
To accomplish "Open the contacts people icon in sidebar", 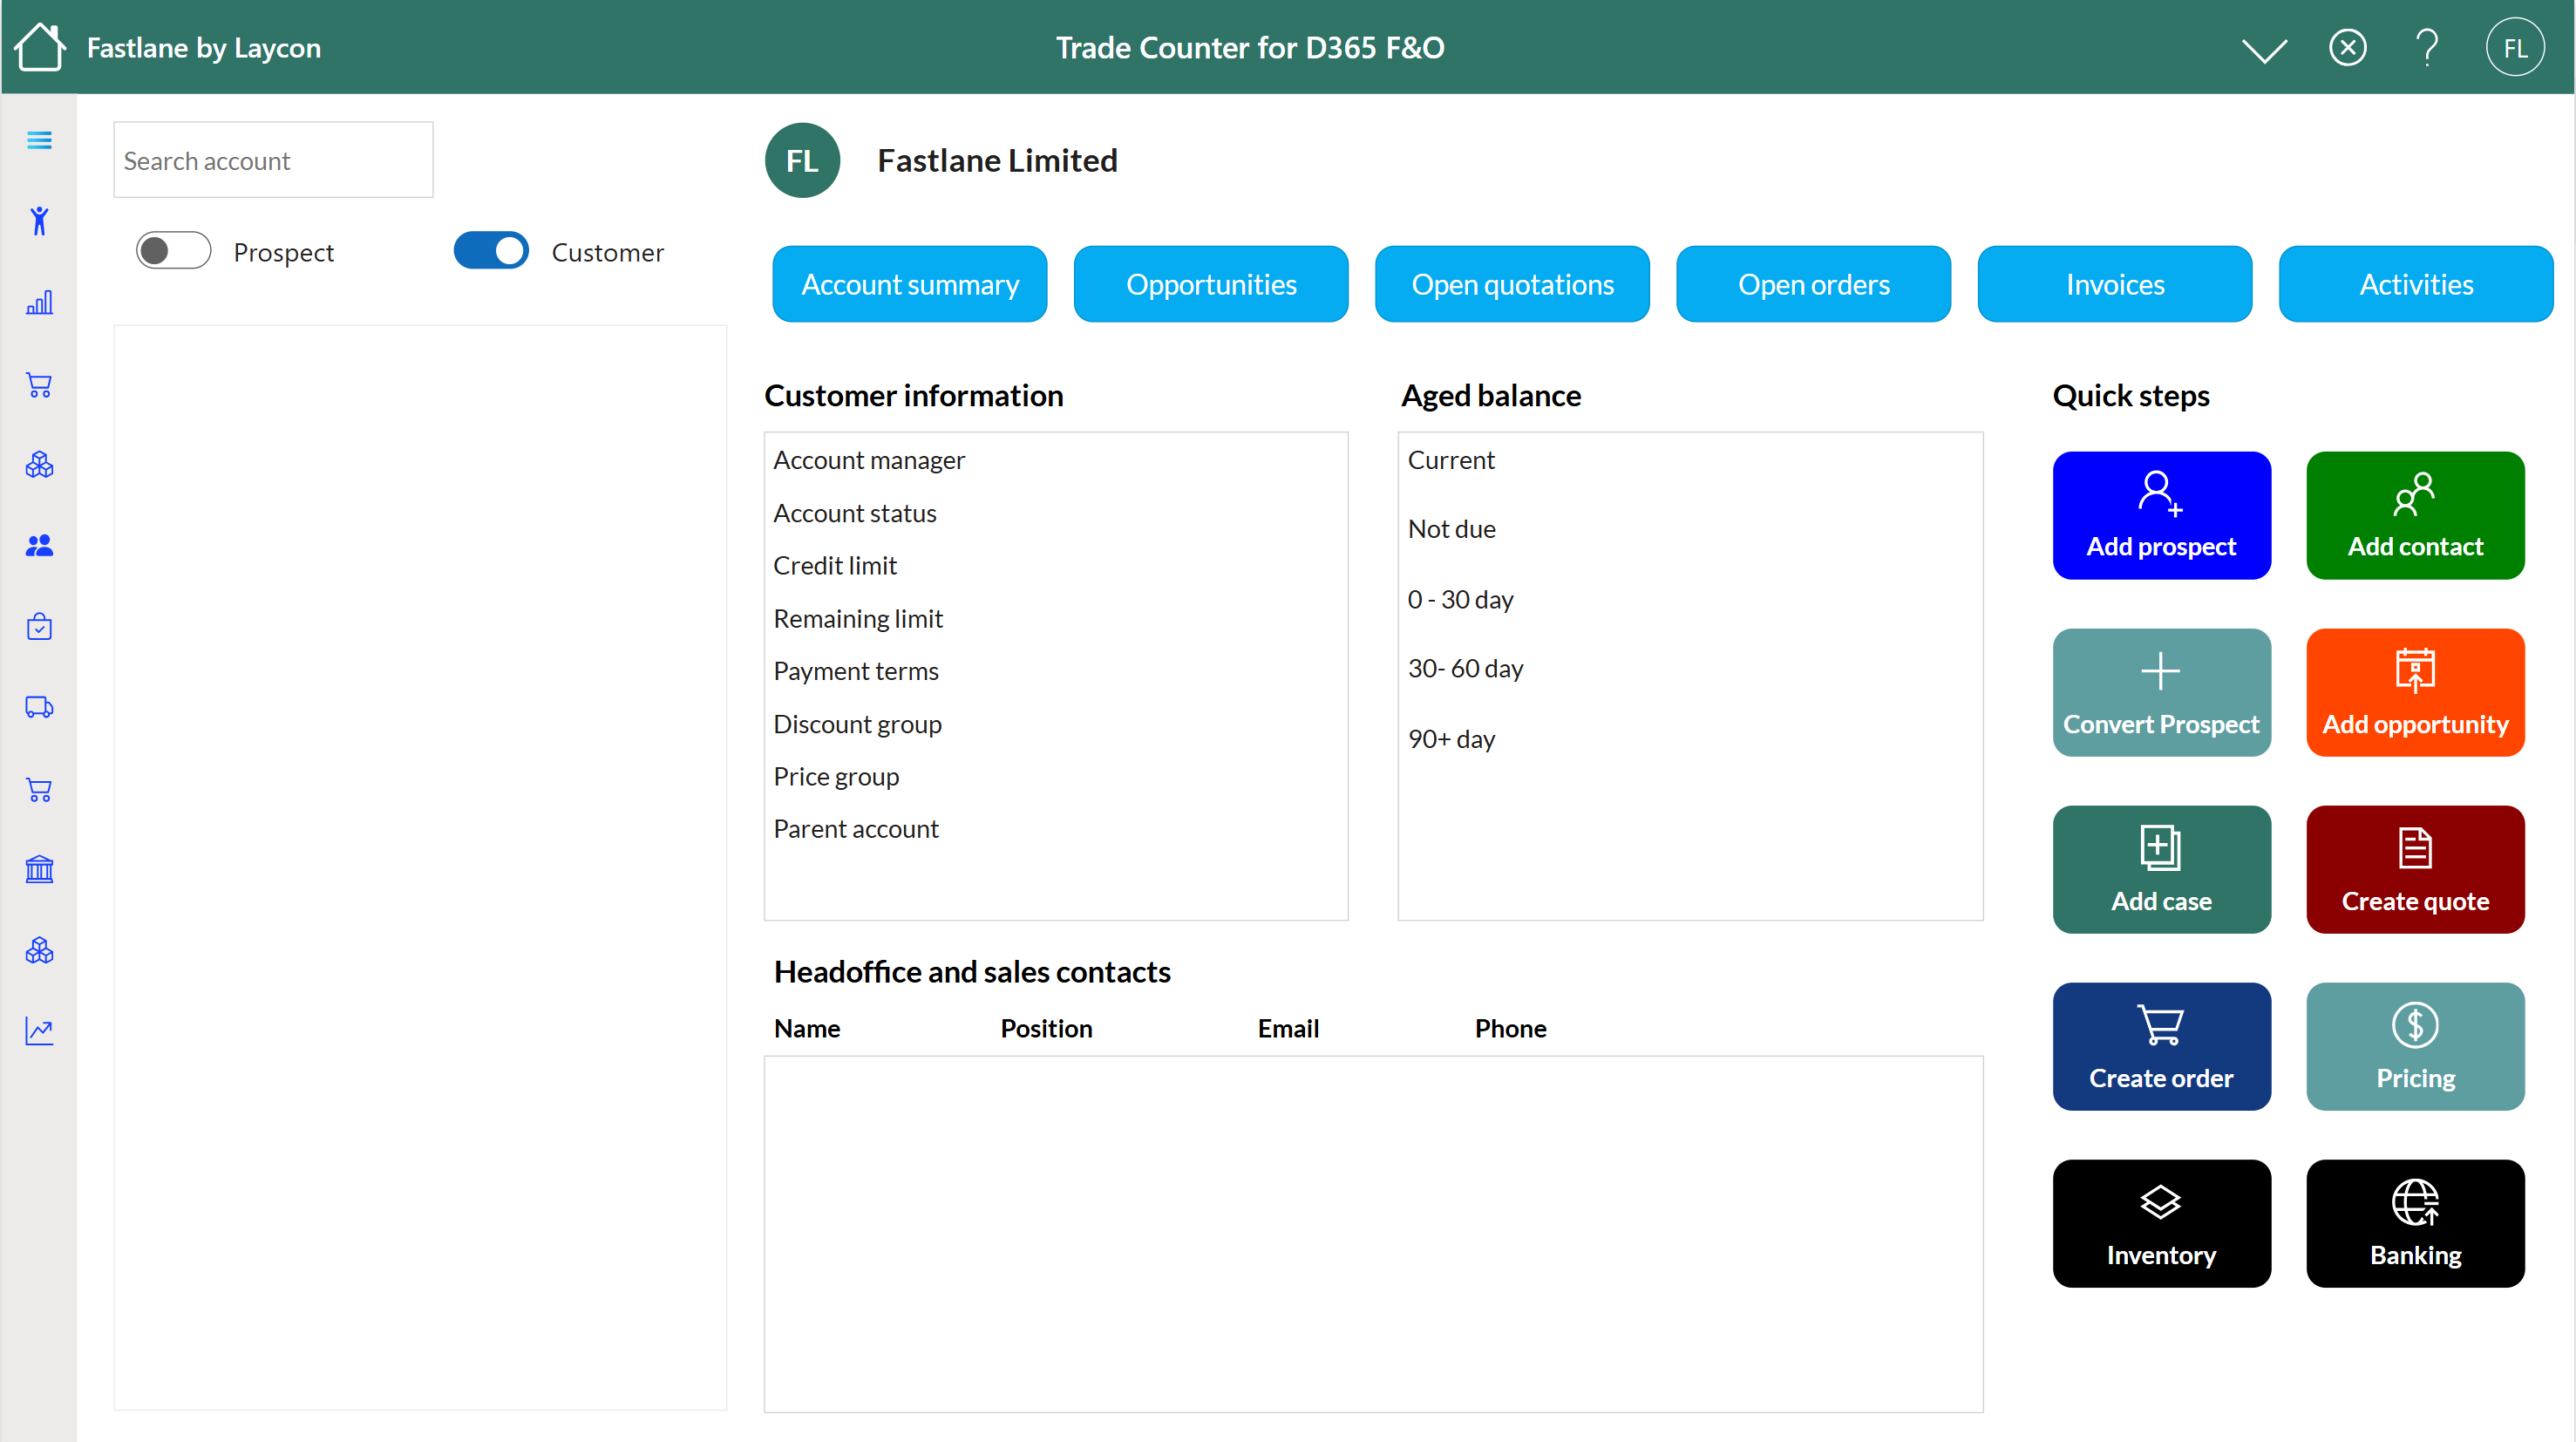I will click(x=39, y=546).
